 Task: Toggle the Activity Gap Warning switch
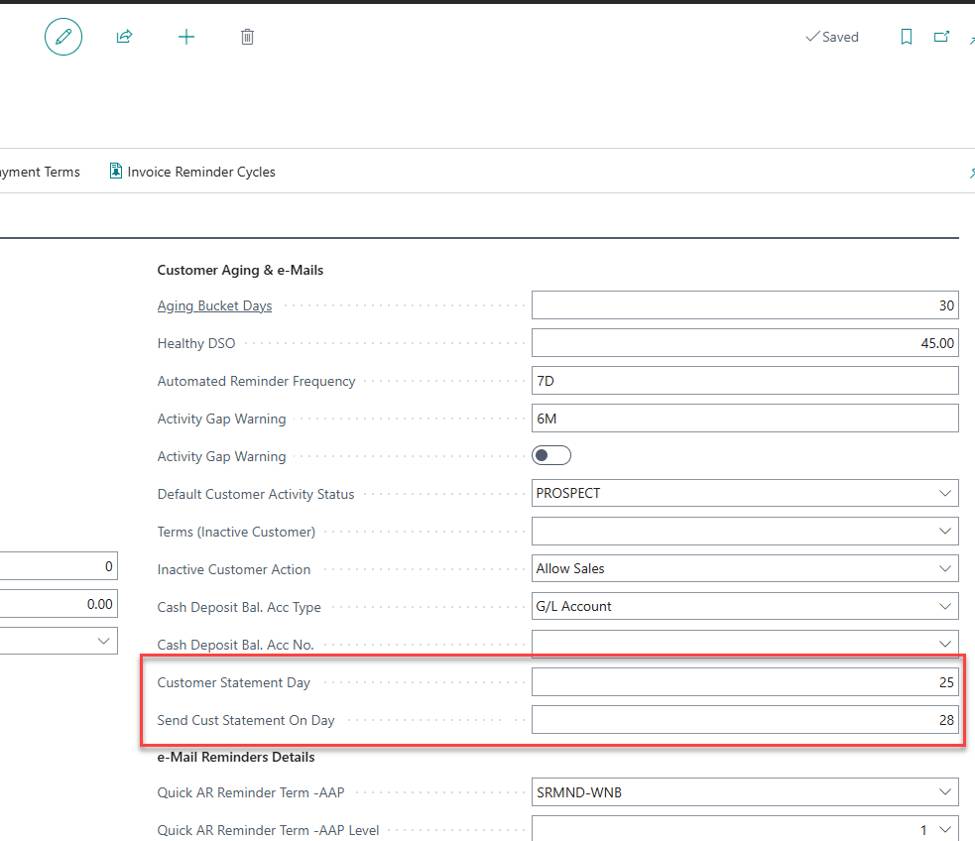pos(551,456)
